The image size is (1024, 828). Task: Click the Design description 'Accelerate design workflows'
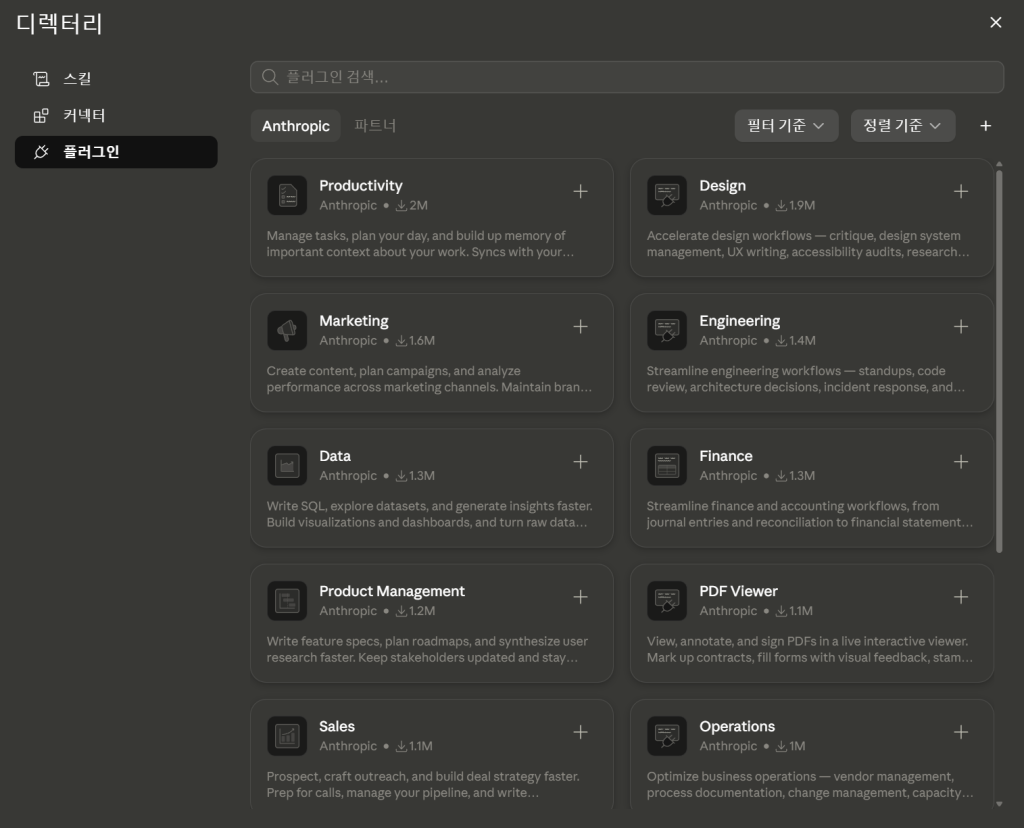click(808, 244)
